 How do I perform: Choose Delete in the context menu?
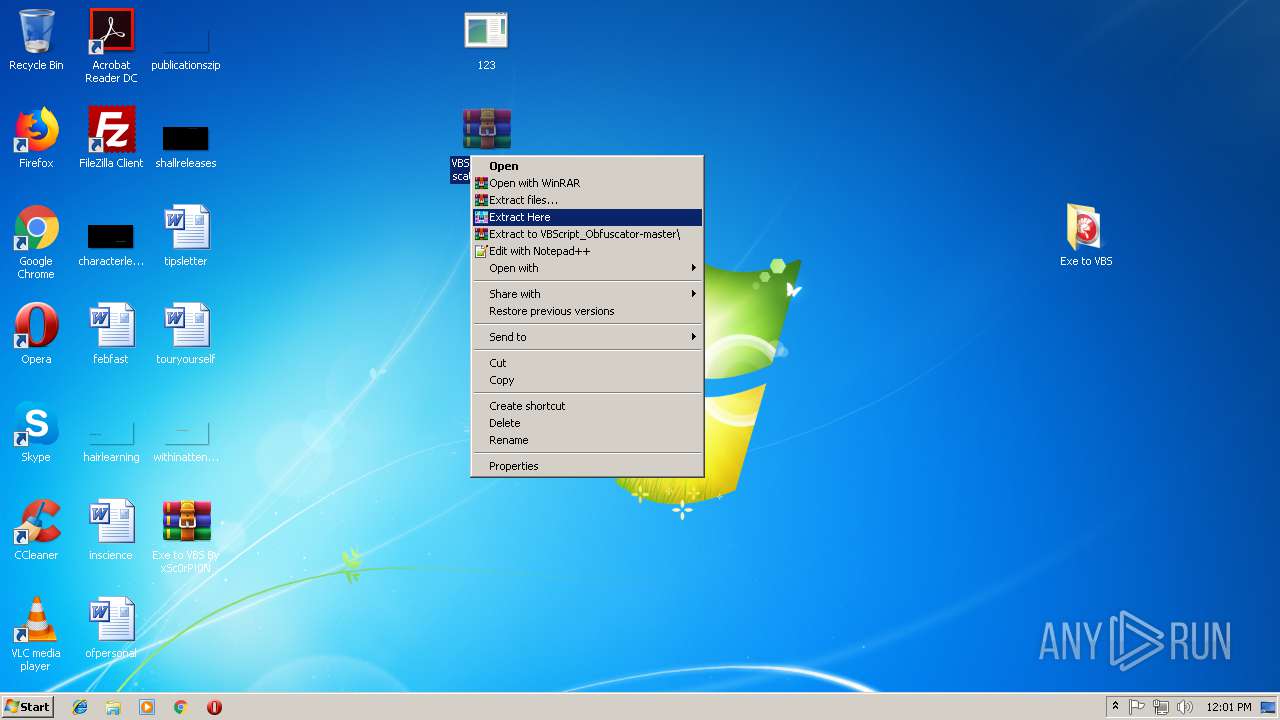587,423
